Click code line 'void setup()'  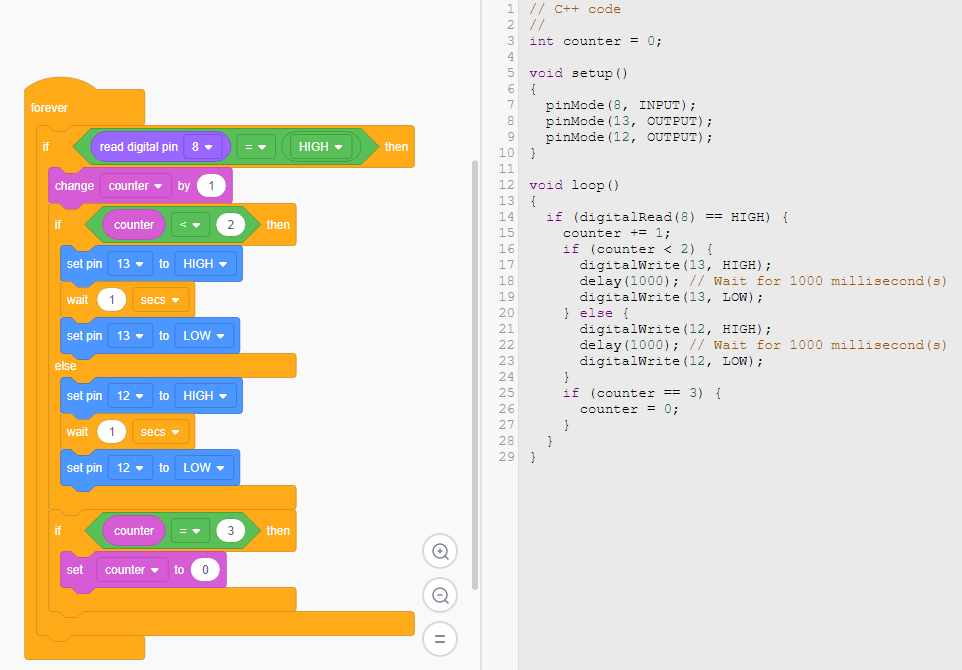click(579, 73)
